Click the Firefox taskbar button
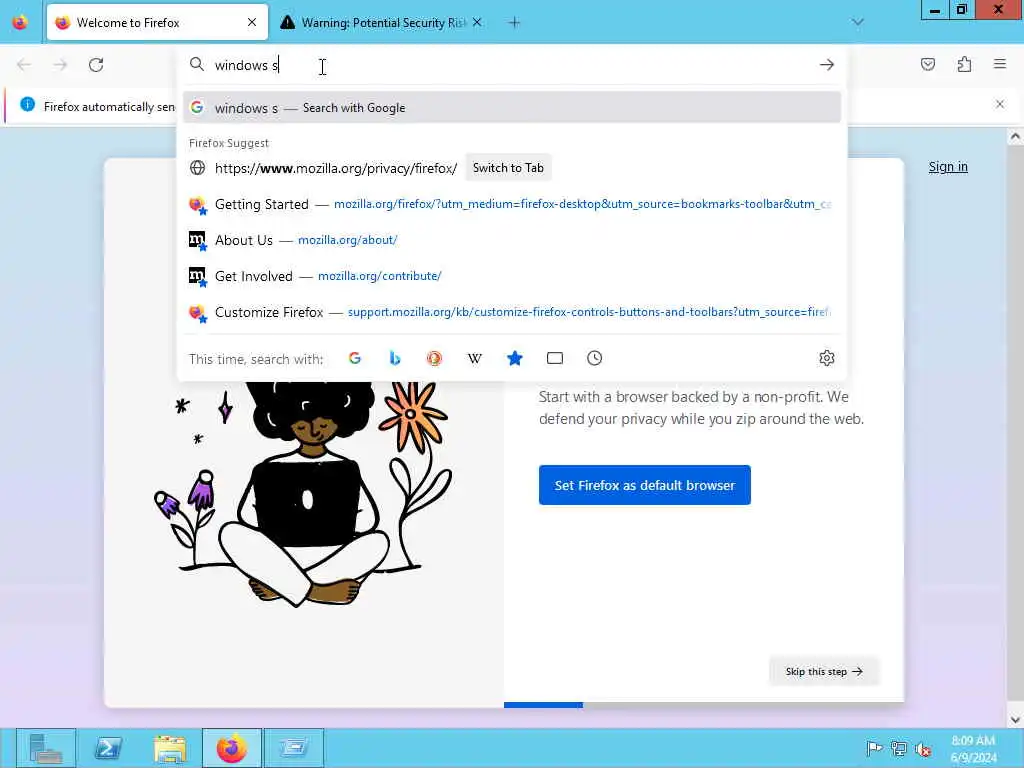 pos(232,748)
